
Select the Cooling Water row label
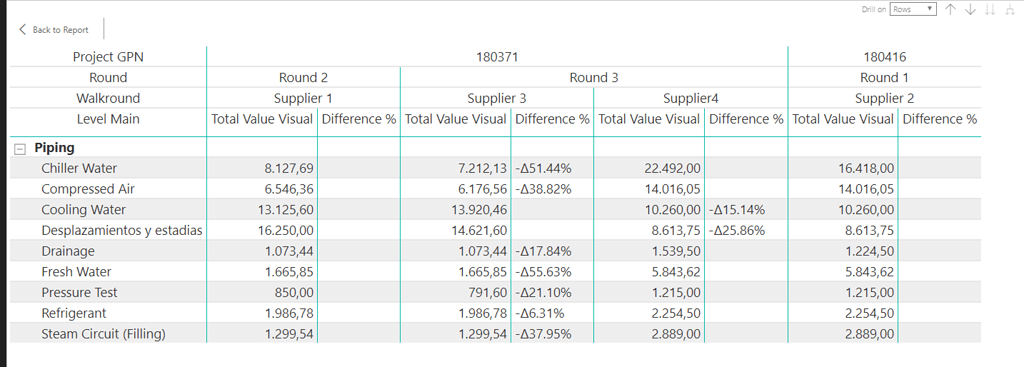(84, 210)
